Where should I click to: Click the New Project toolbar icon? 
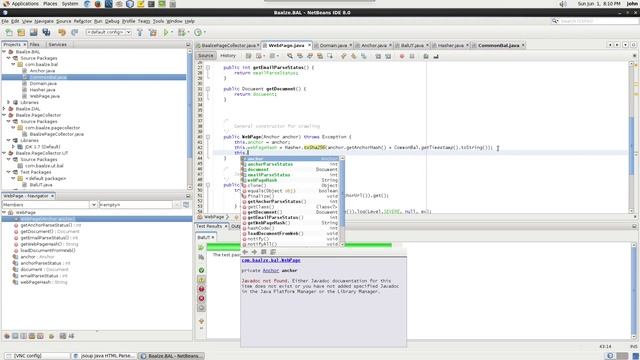point(21,32)
